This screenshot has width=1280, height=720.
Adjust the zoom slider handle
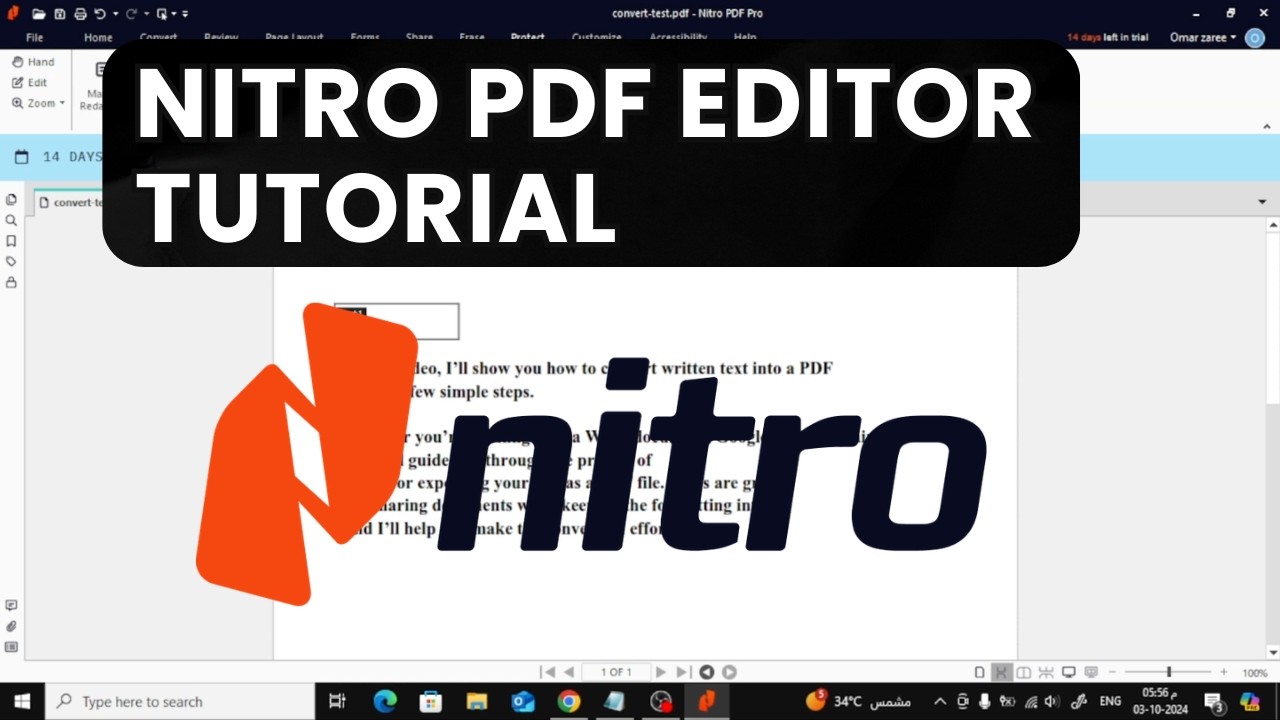1169,673
